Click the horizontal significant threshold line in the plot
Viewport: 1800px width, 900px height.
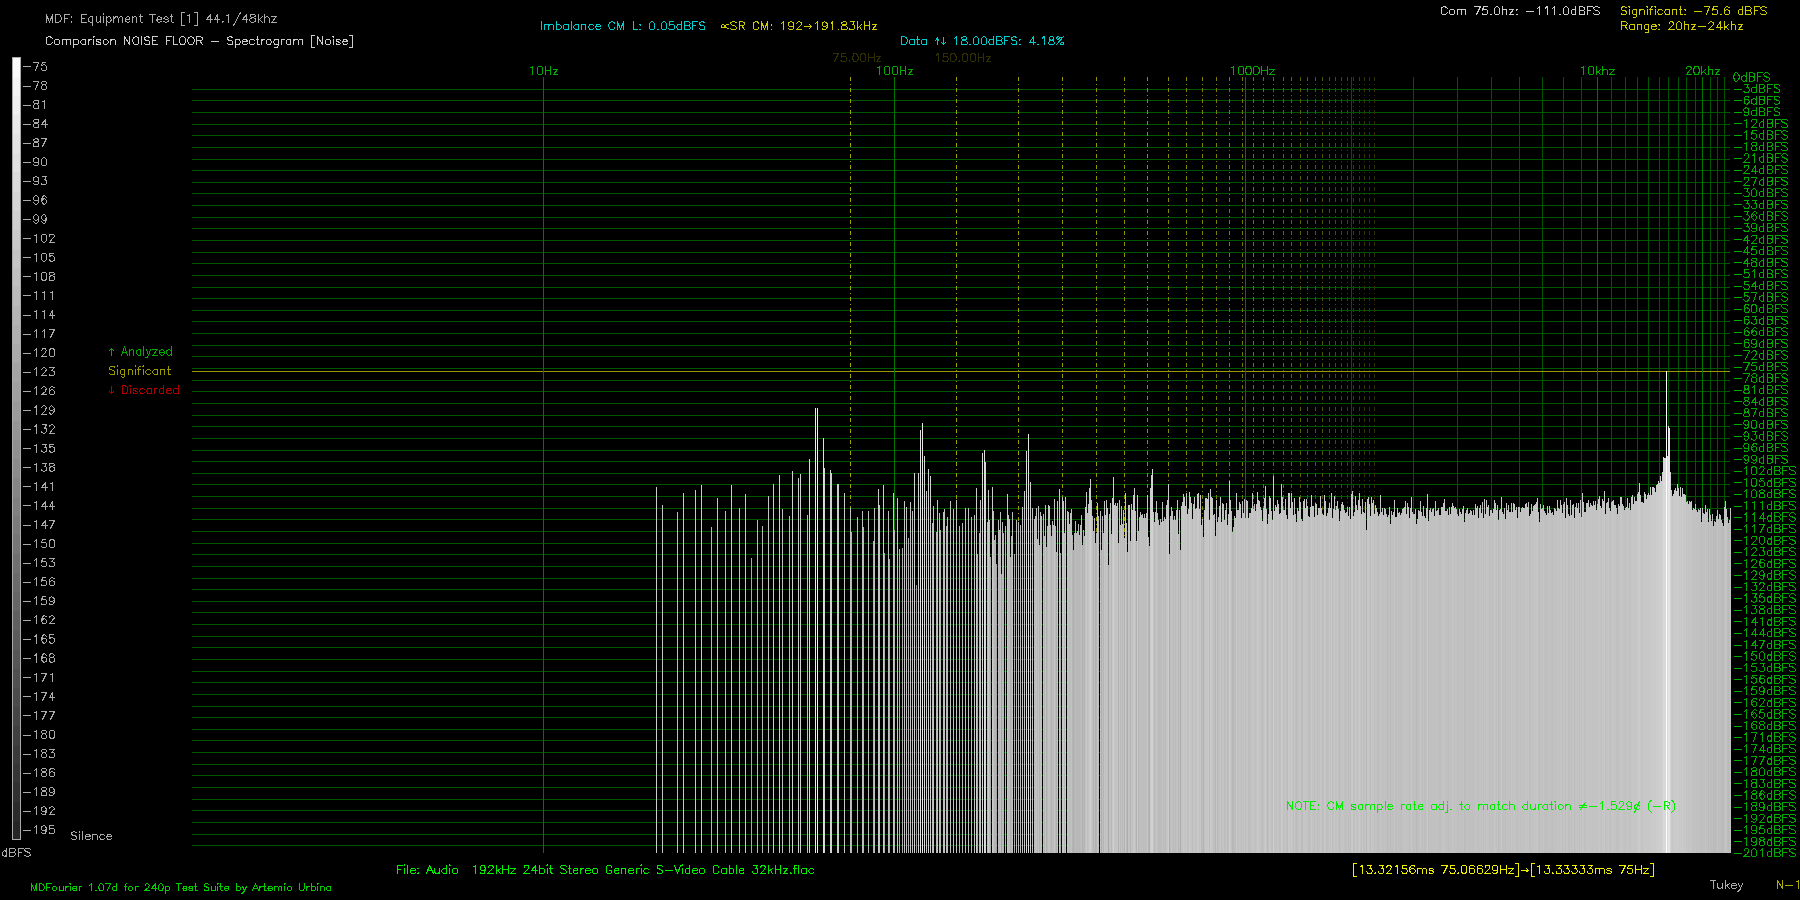(960, 371)
